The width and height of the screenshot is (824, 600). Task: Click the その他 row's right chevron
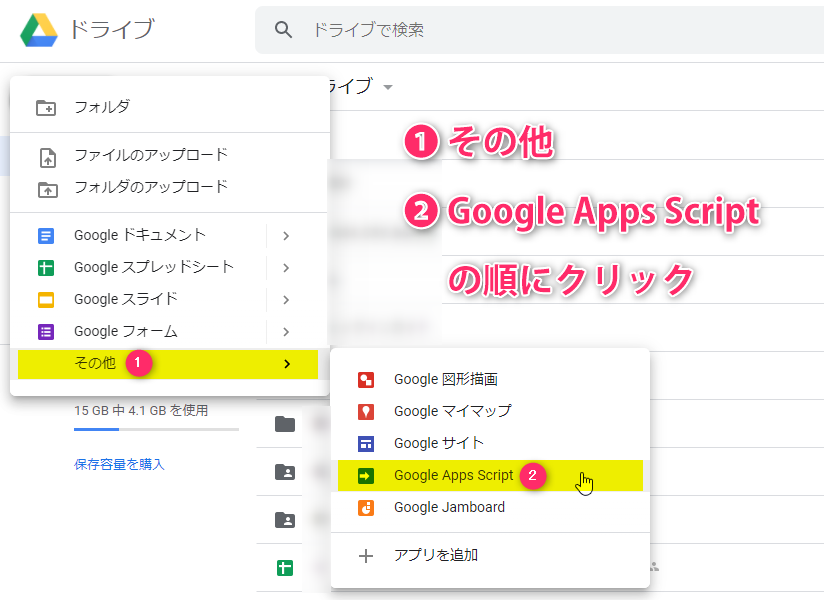coord(287,364)
